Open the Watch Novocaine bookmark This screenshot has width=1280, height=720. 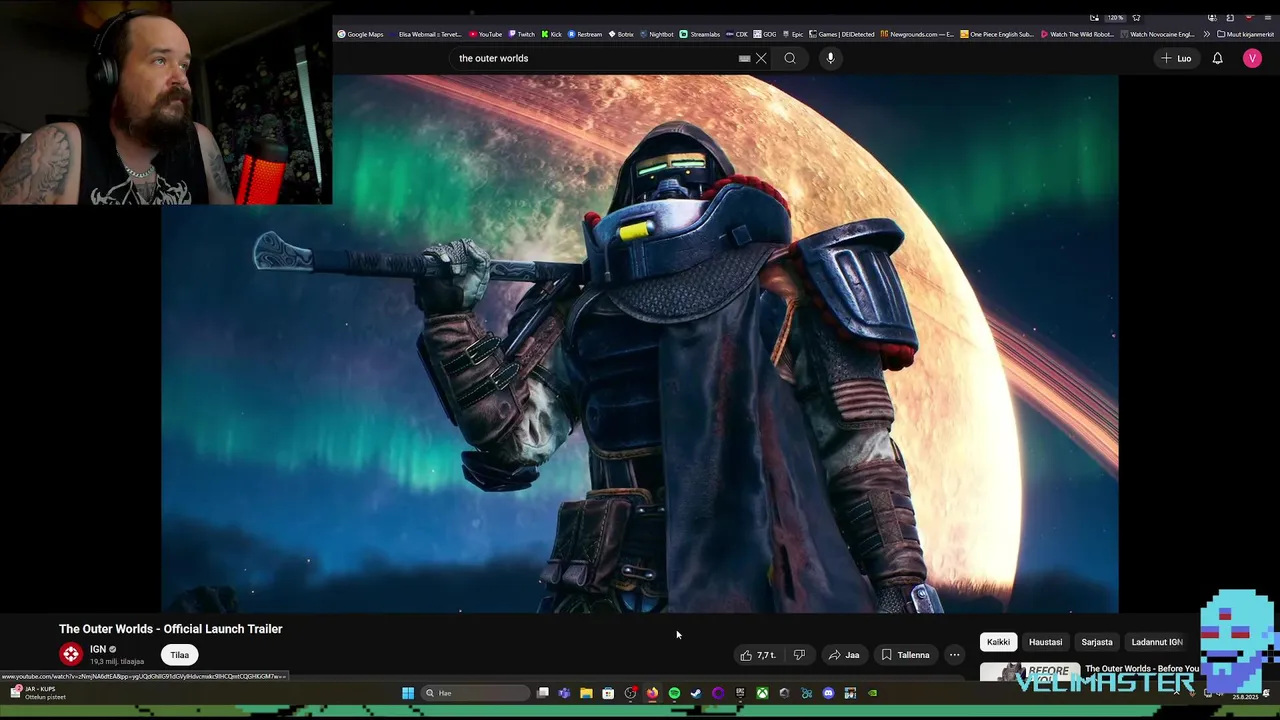pos(1158,34)
